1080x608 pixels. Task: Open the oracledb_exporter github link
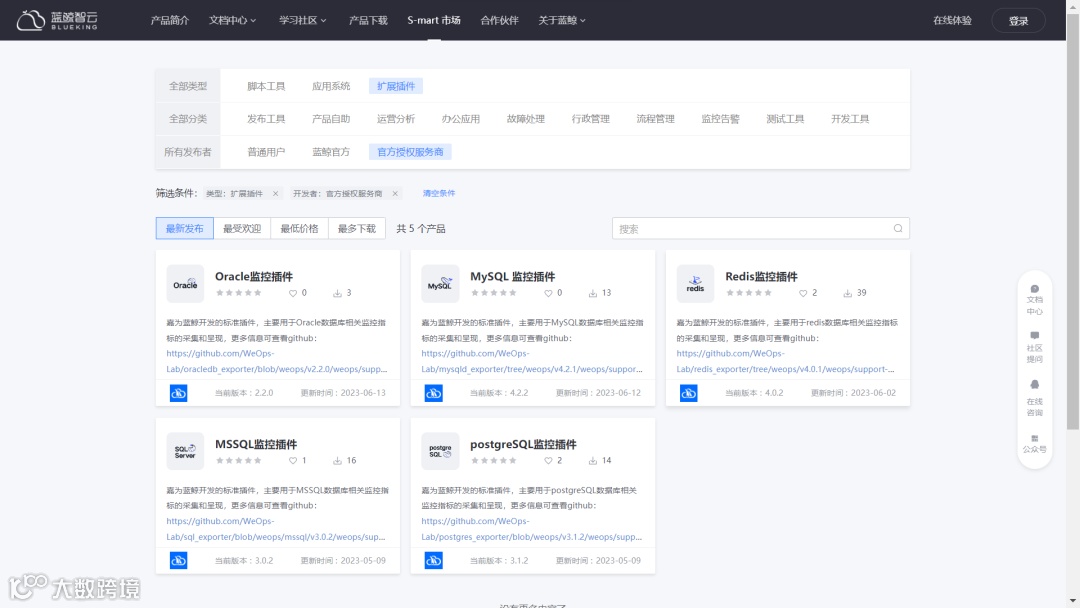(276, 361)
